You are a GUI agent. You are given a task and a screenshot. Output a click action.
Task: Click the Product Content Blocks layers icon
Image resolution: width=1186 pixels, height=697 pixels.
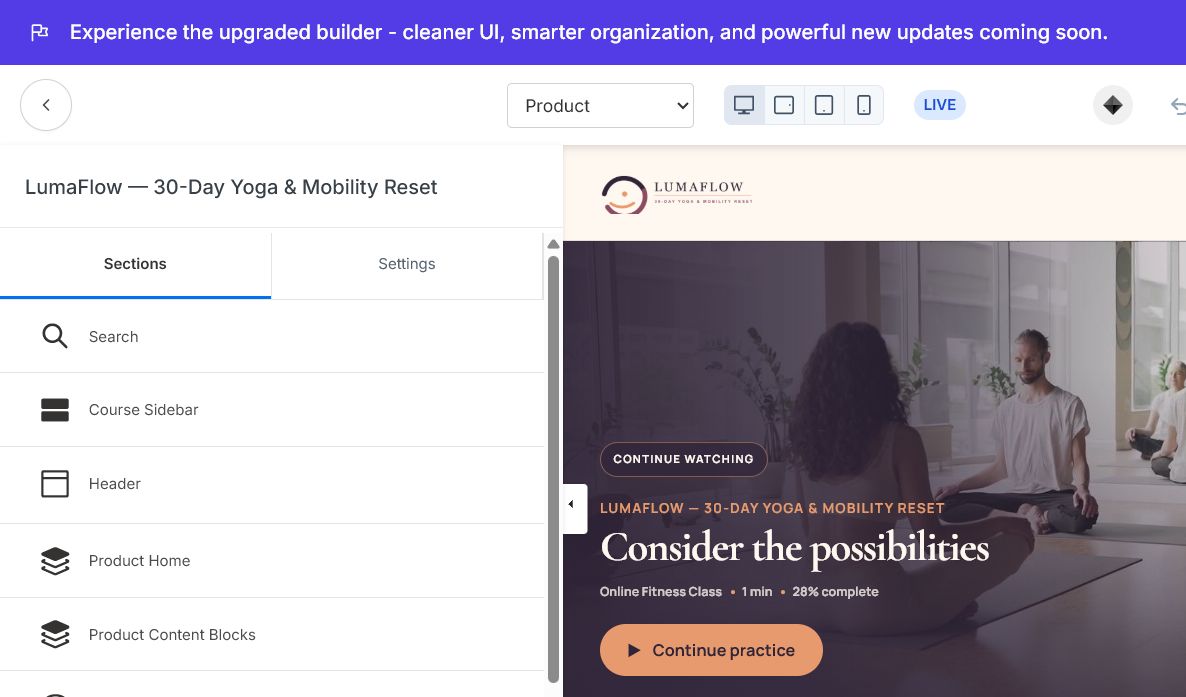point(54,634)
